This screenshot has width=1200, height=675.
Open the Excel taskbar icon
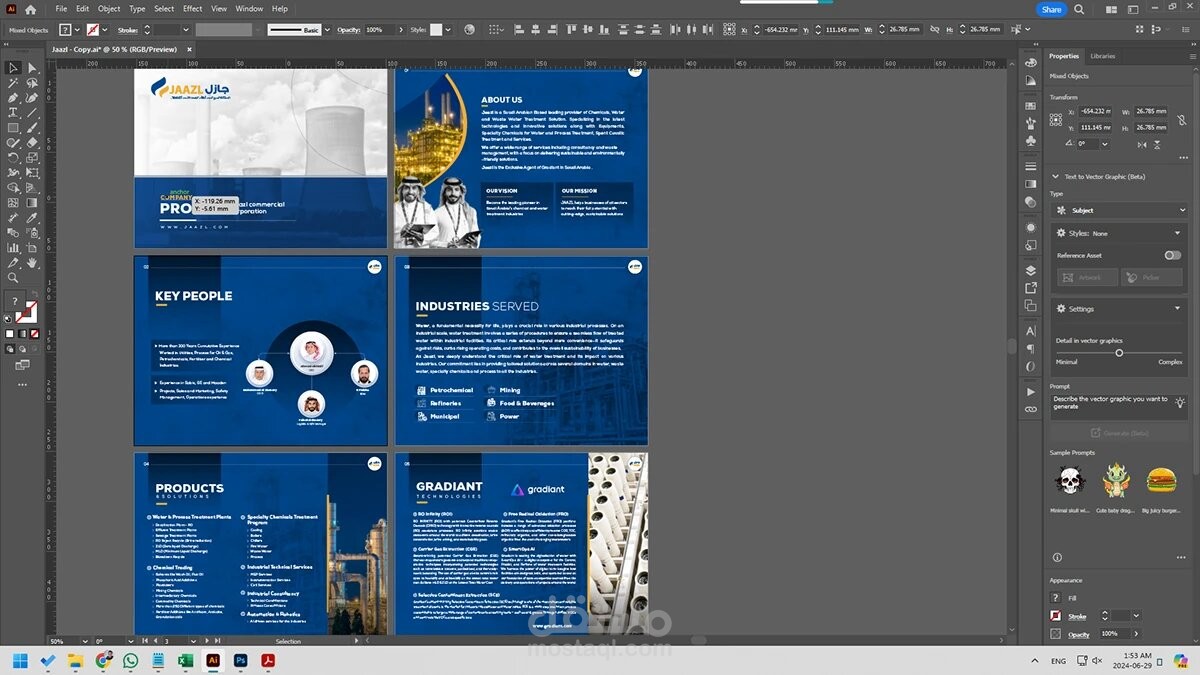pos(185,661)
